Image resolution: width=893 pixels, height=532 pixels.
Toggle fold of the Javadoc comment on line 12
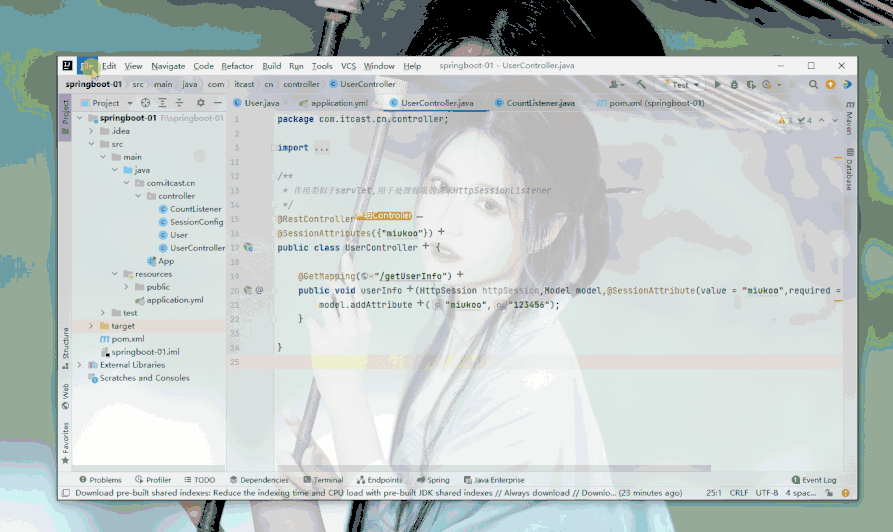click(274, 176)
